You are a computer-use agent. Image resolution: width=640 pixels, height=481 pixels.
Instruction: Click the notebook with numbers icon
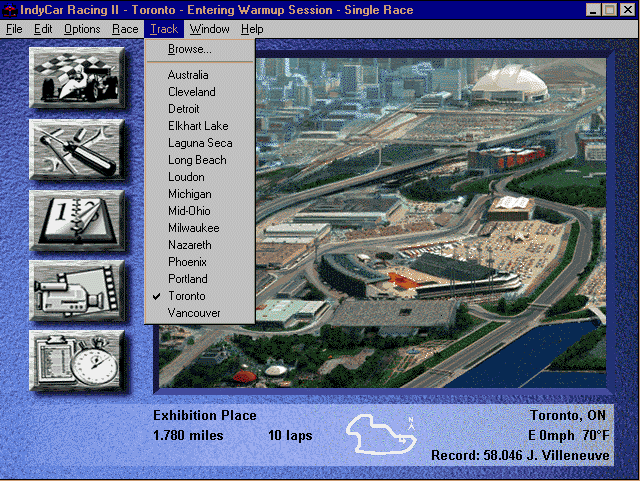pyautogui.click(x=76, y=220)
